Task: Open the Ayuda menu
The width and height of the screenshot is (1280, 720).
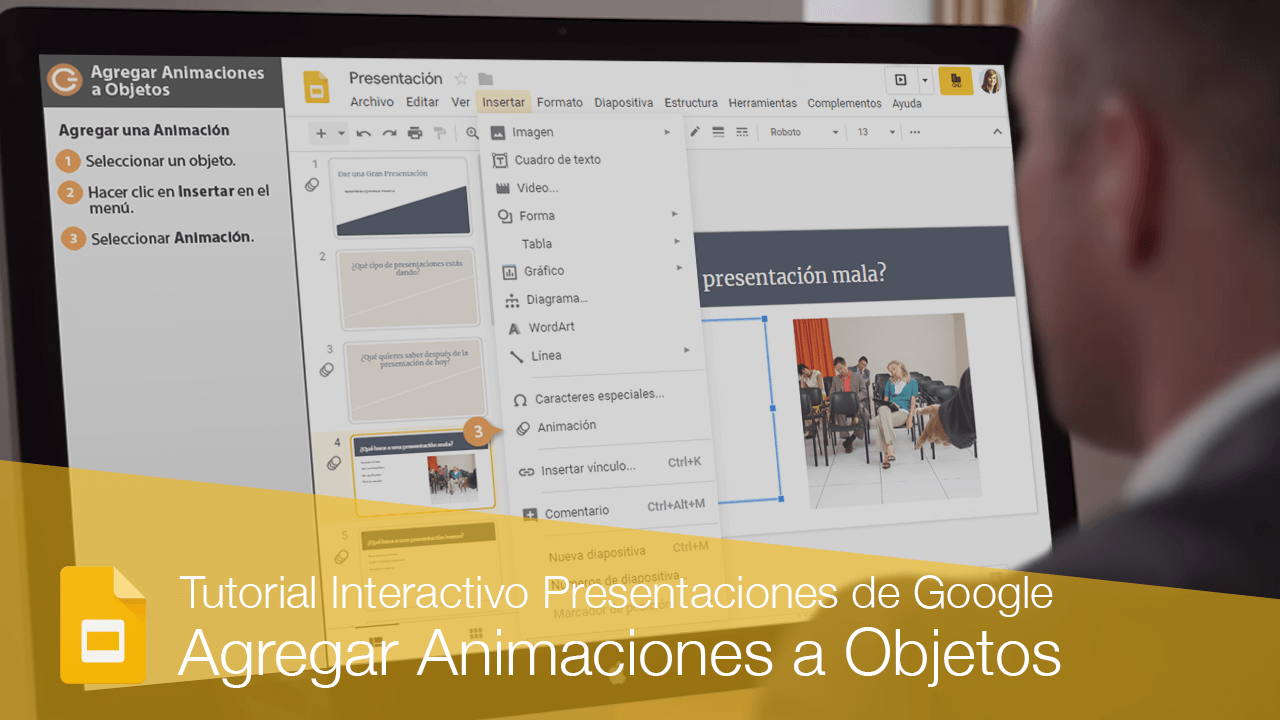Action: [x=907, y=103]
